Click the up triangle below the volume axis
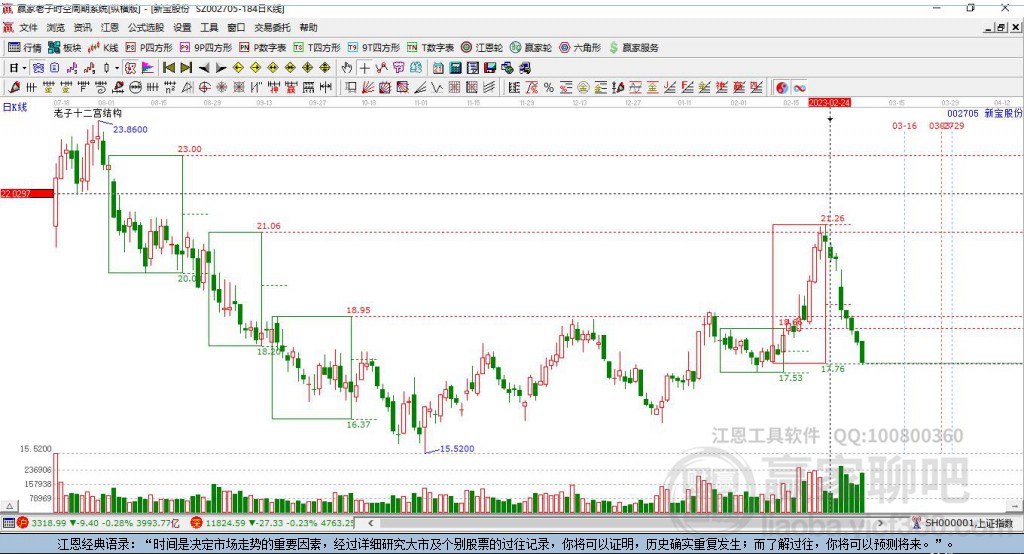Screen dimensions: 1024x554 click(x=9, y=506)
